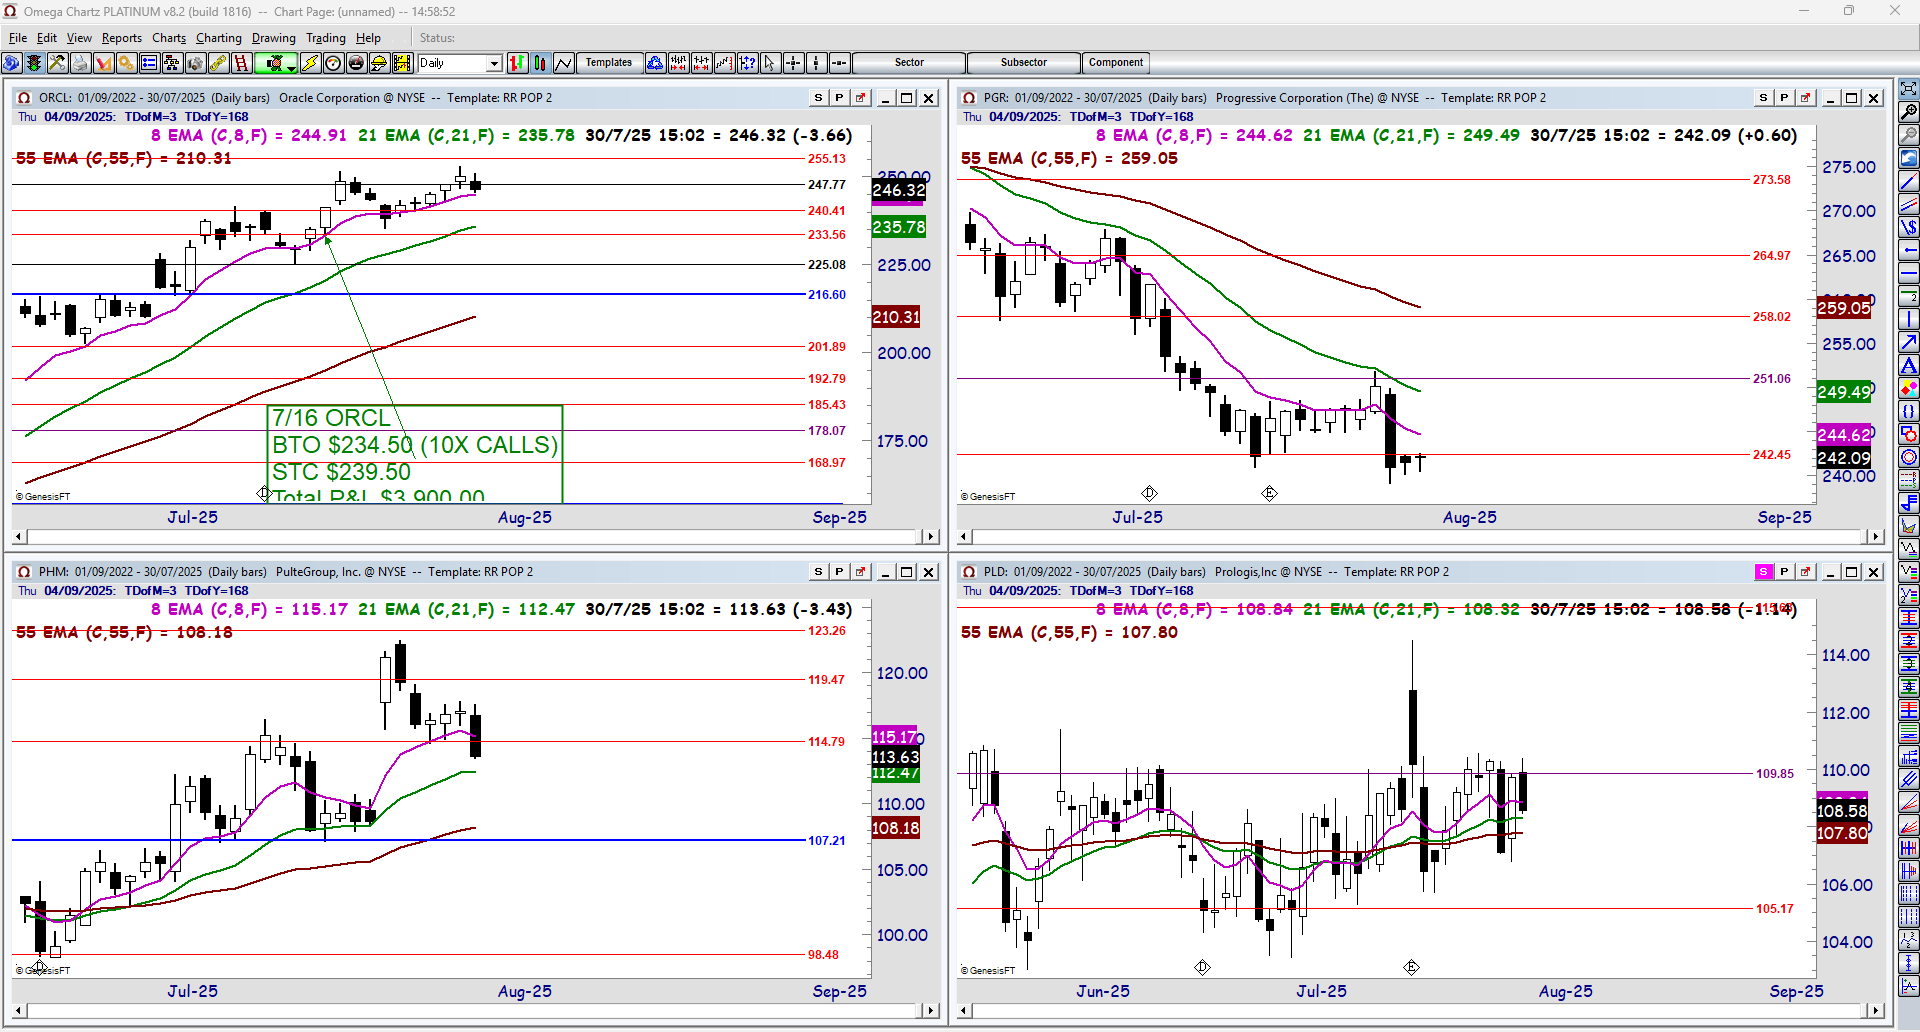Open the Charts menu
The height and width of the screenshot is (1032, 1920).
pos(169,38)
